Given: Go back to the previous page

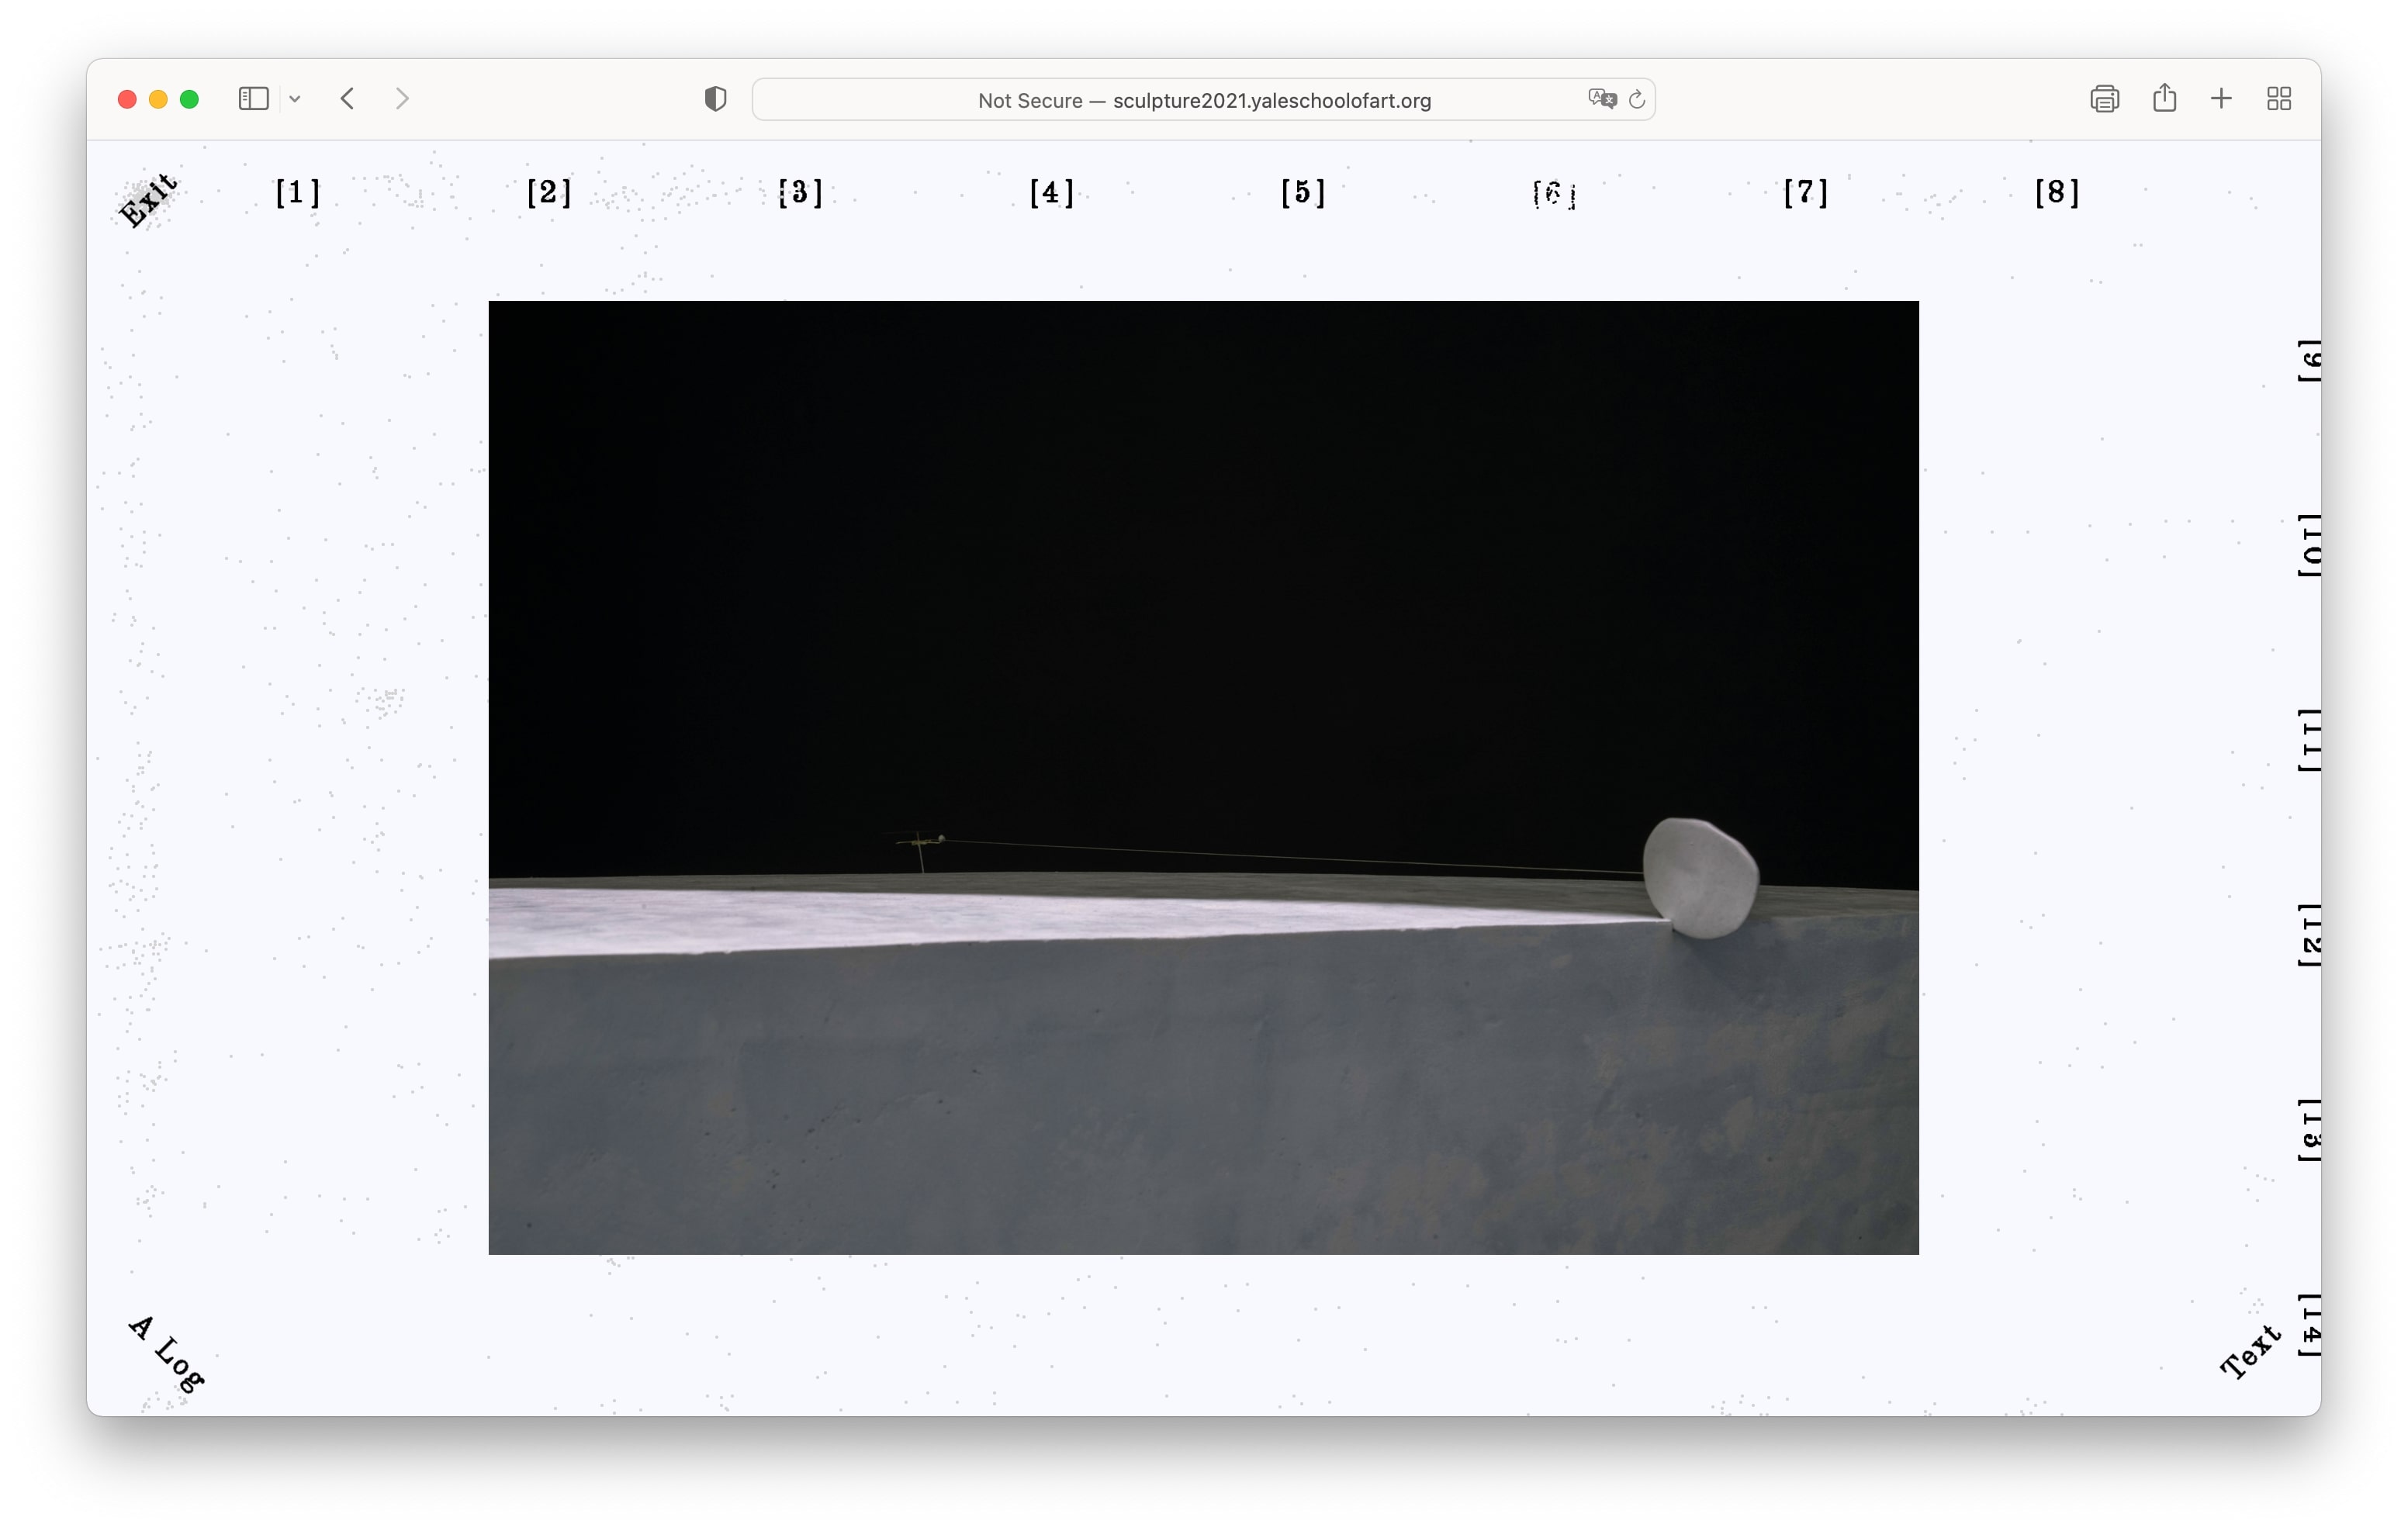Looking at the screenshot, I should click(347, 98).
